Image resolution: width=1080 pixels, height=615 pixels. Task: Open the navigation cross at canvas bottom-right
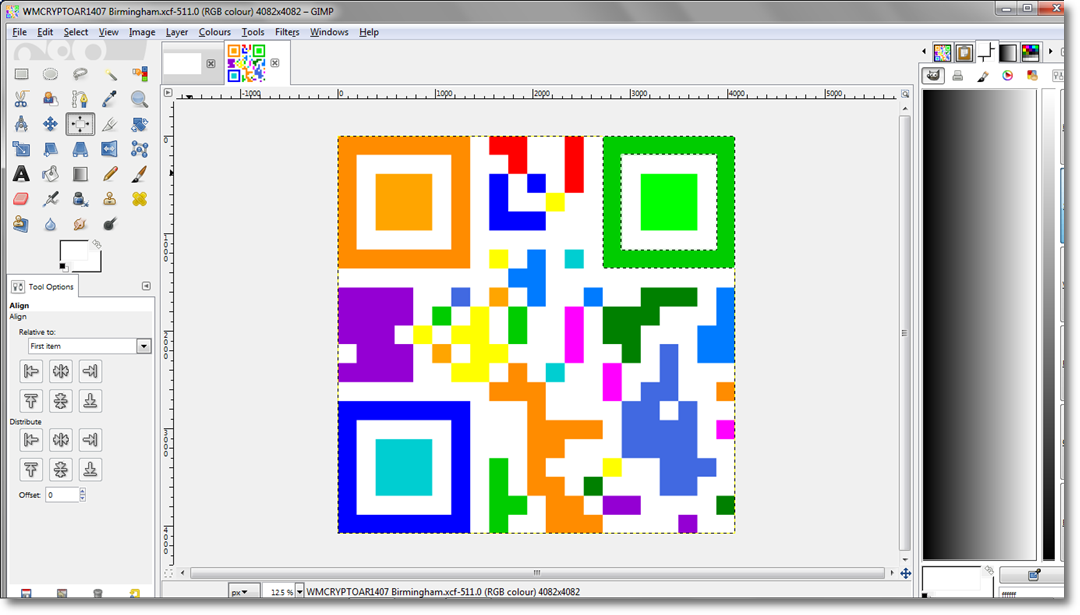click(x=905, y=573)
